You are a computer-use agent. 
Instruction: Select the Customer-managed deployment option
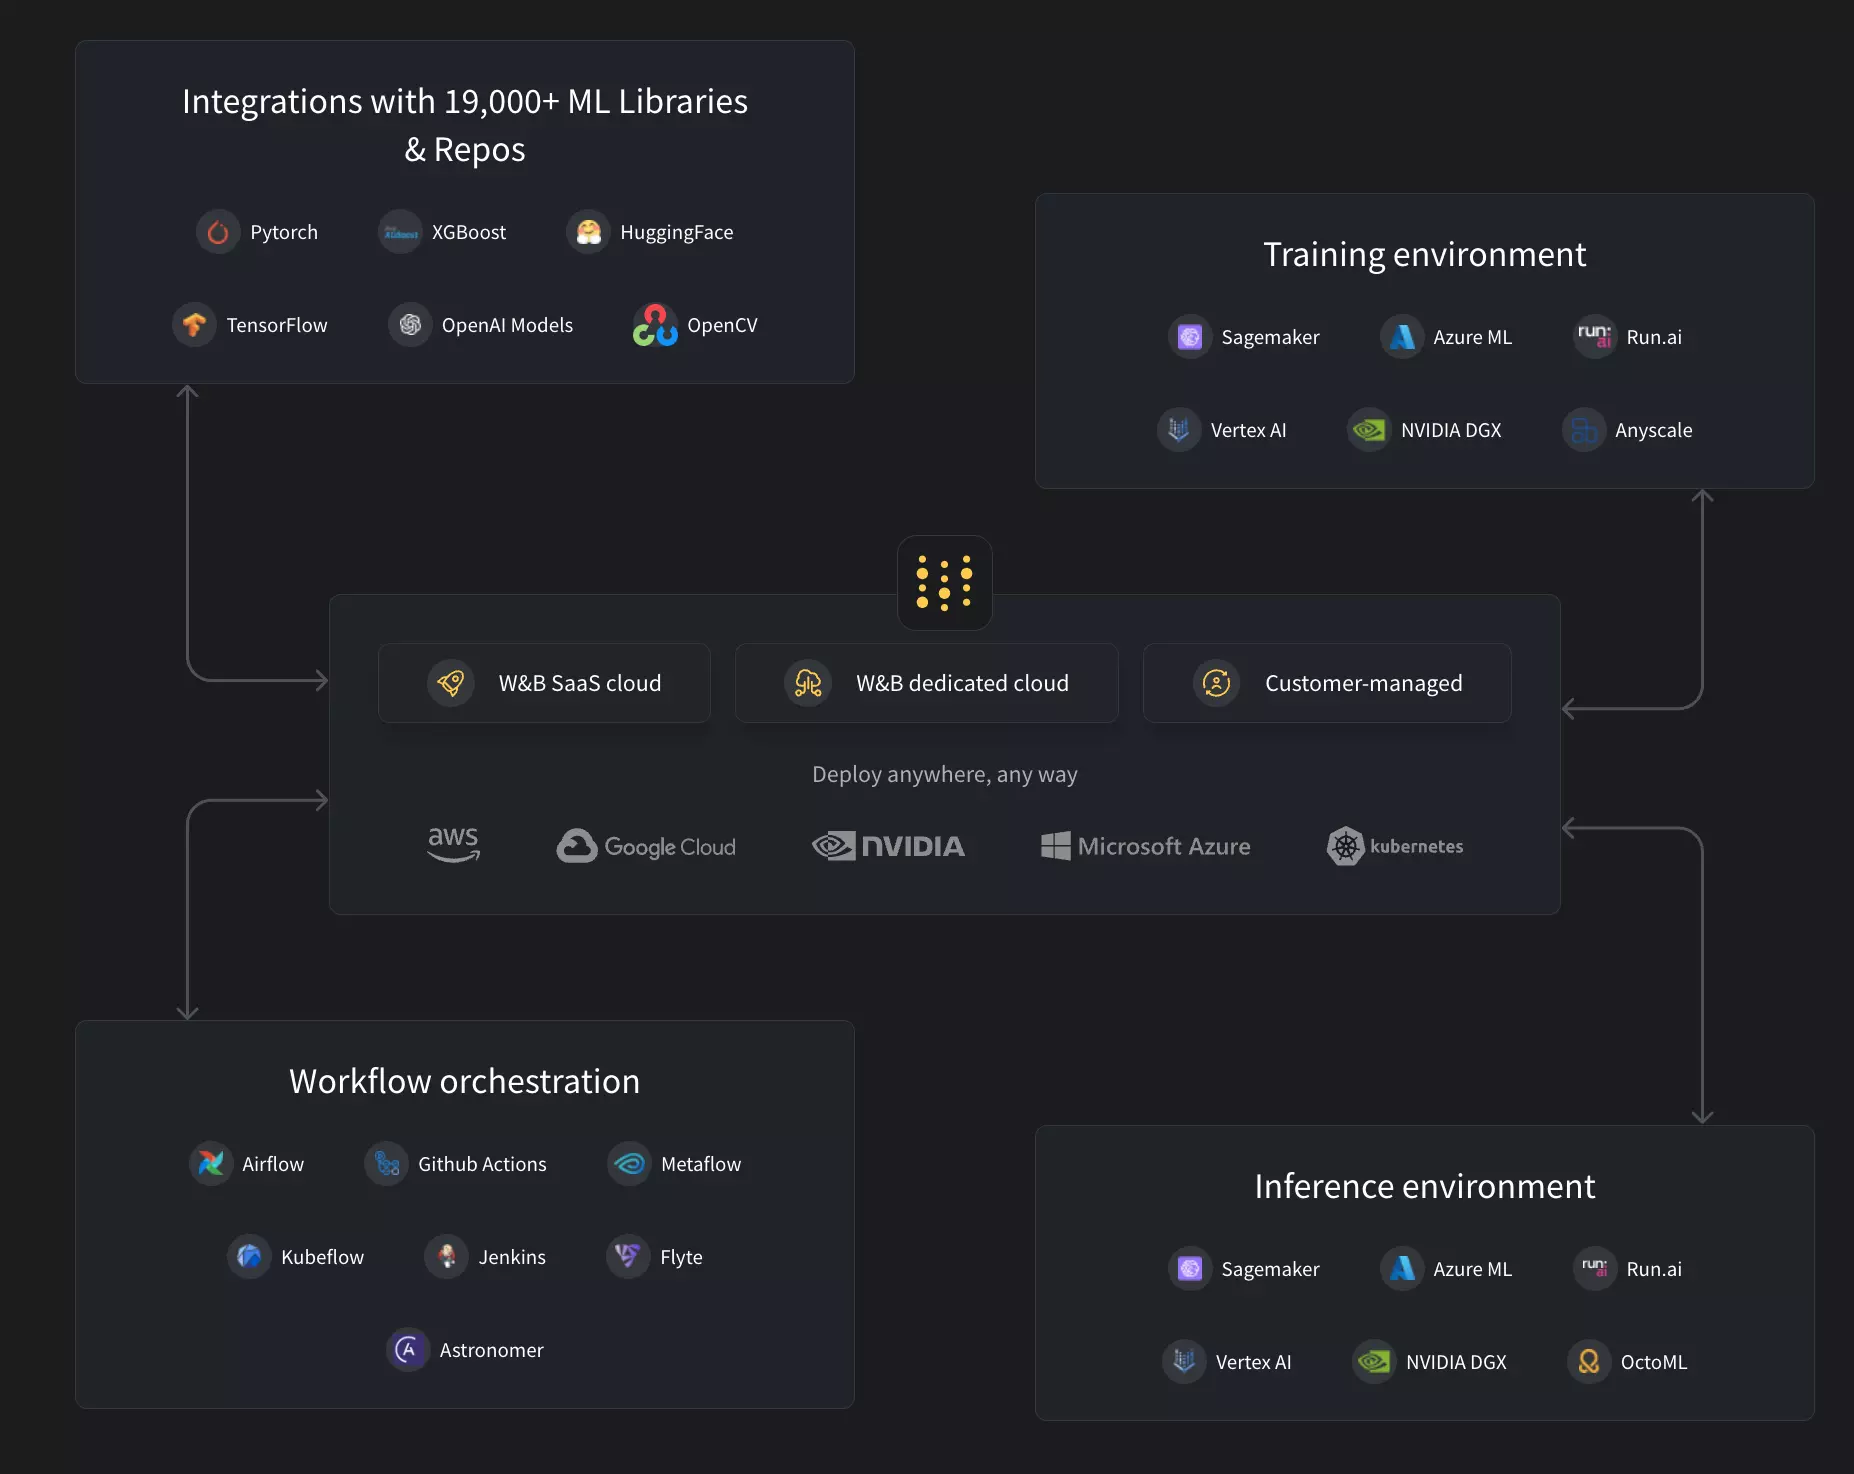click(x=1326, y=683)
